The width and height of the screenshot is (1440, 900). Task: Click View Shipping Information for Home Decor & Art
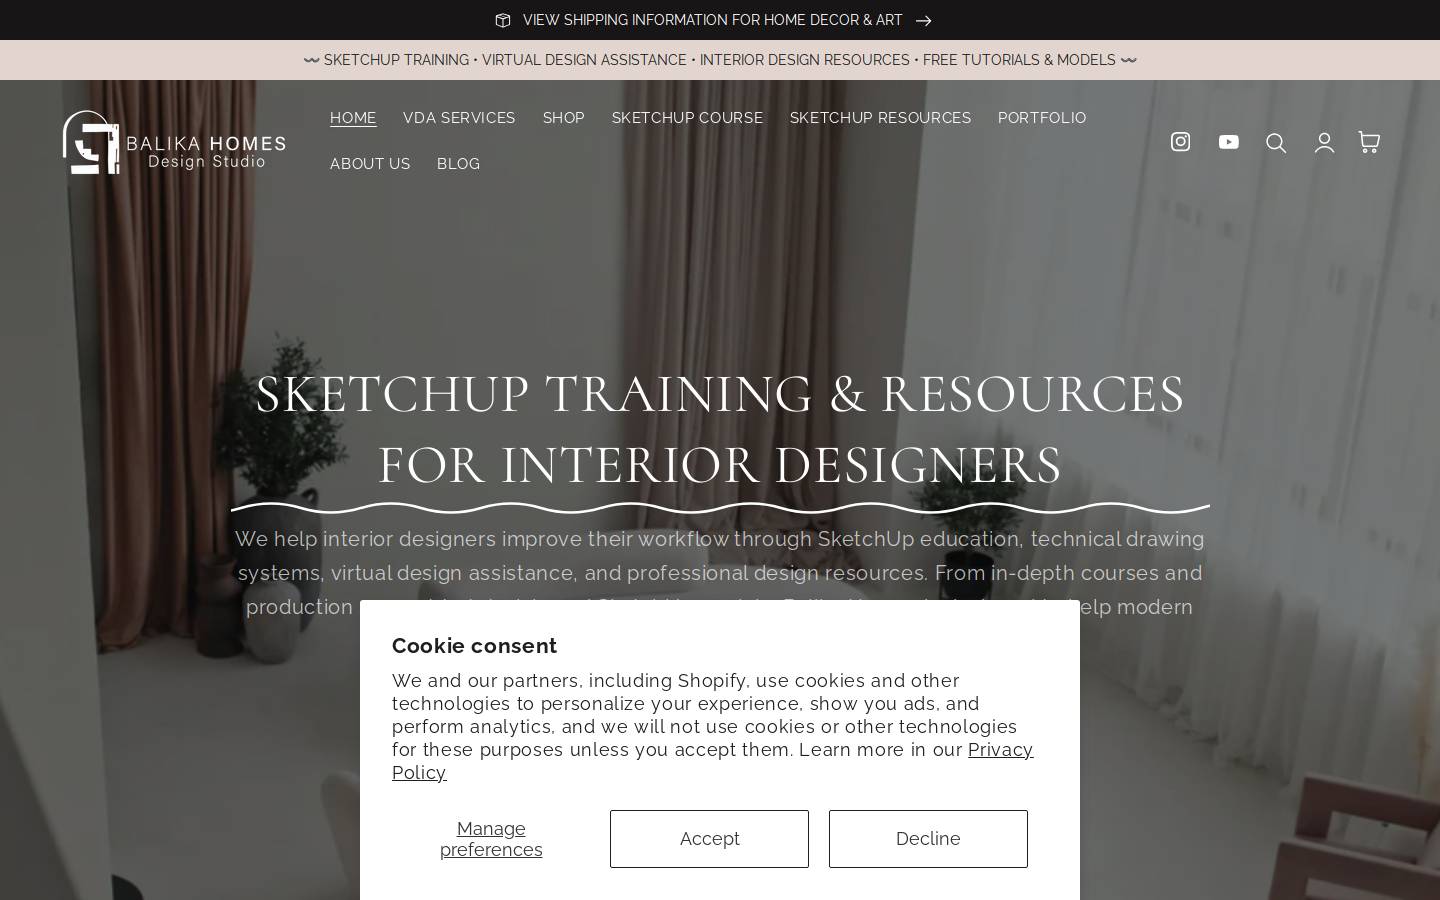[712, 20]
